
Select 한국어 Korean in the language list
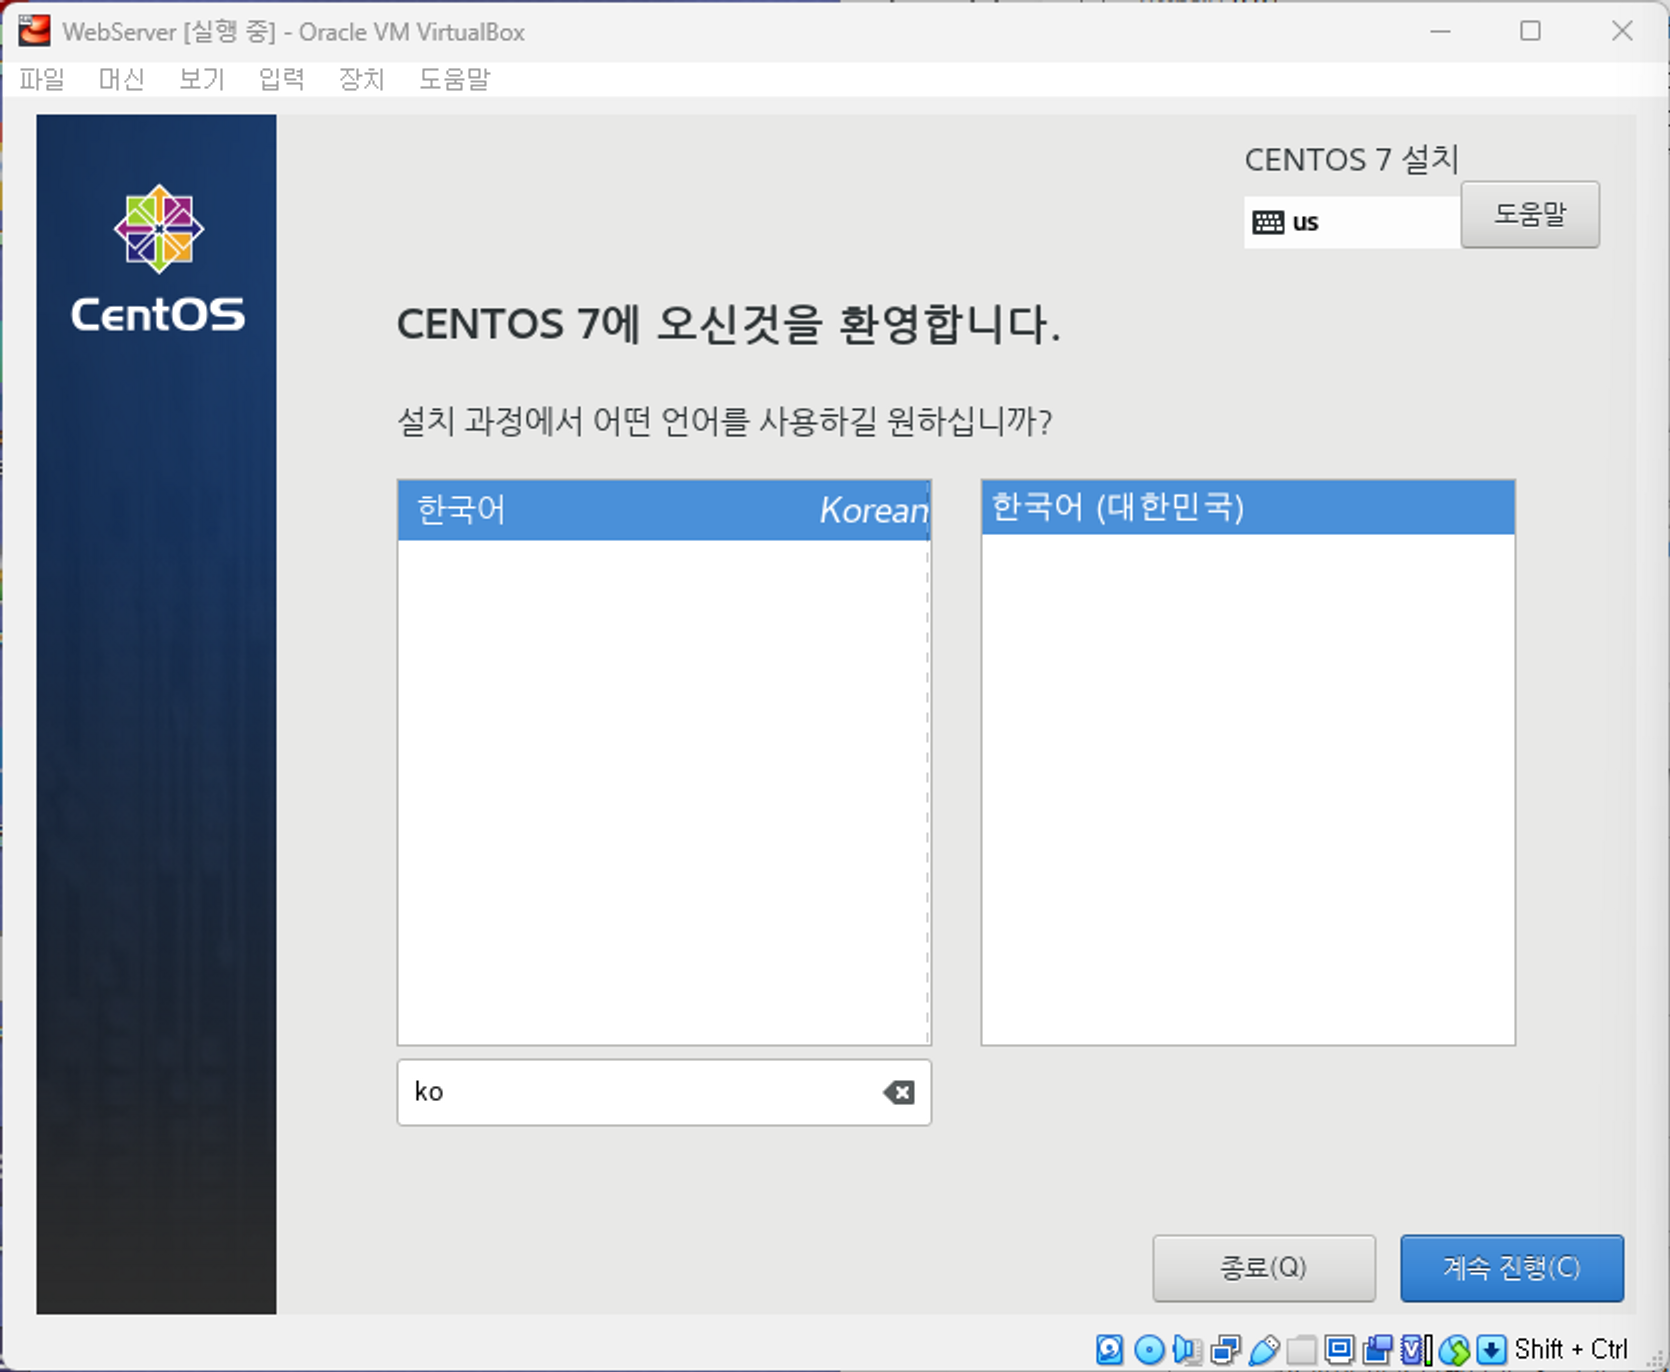click(x=664, y=510)
